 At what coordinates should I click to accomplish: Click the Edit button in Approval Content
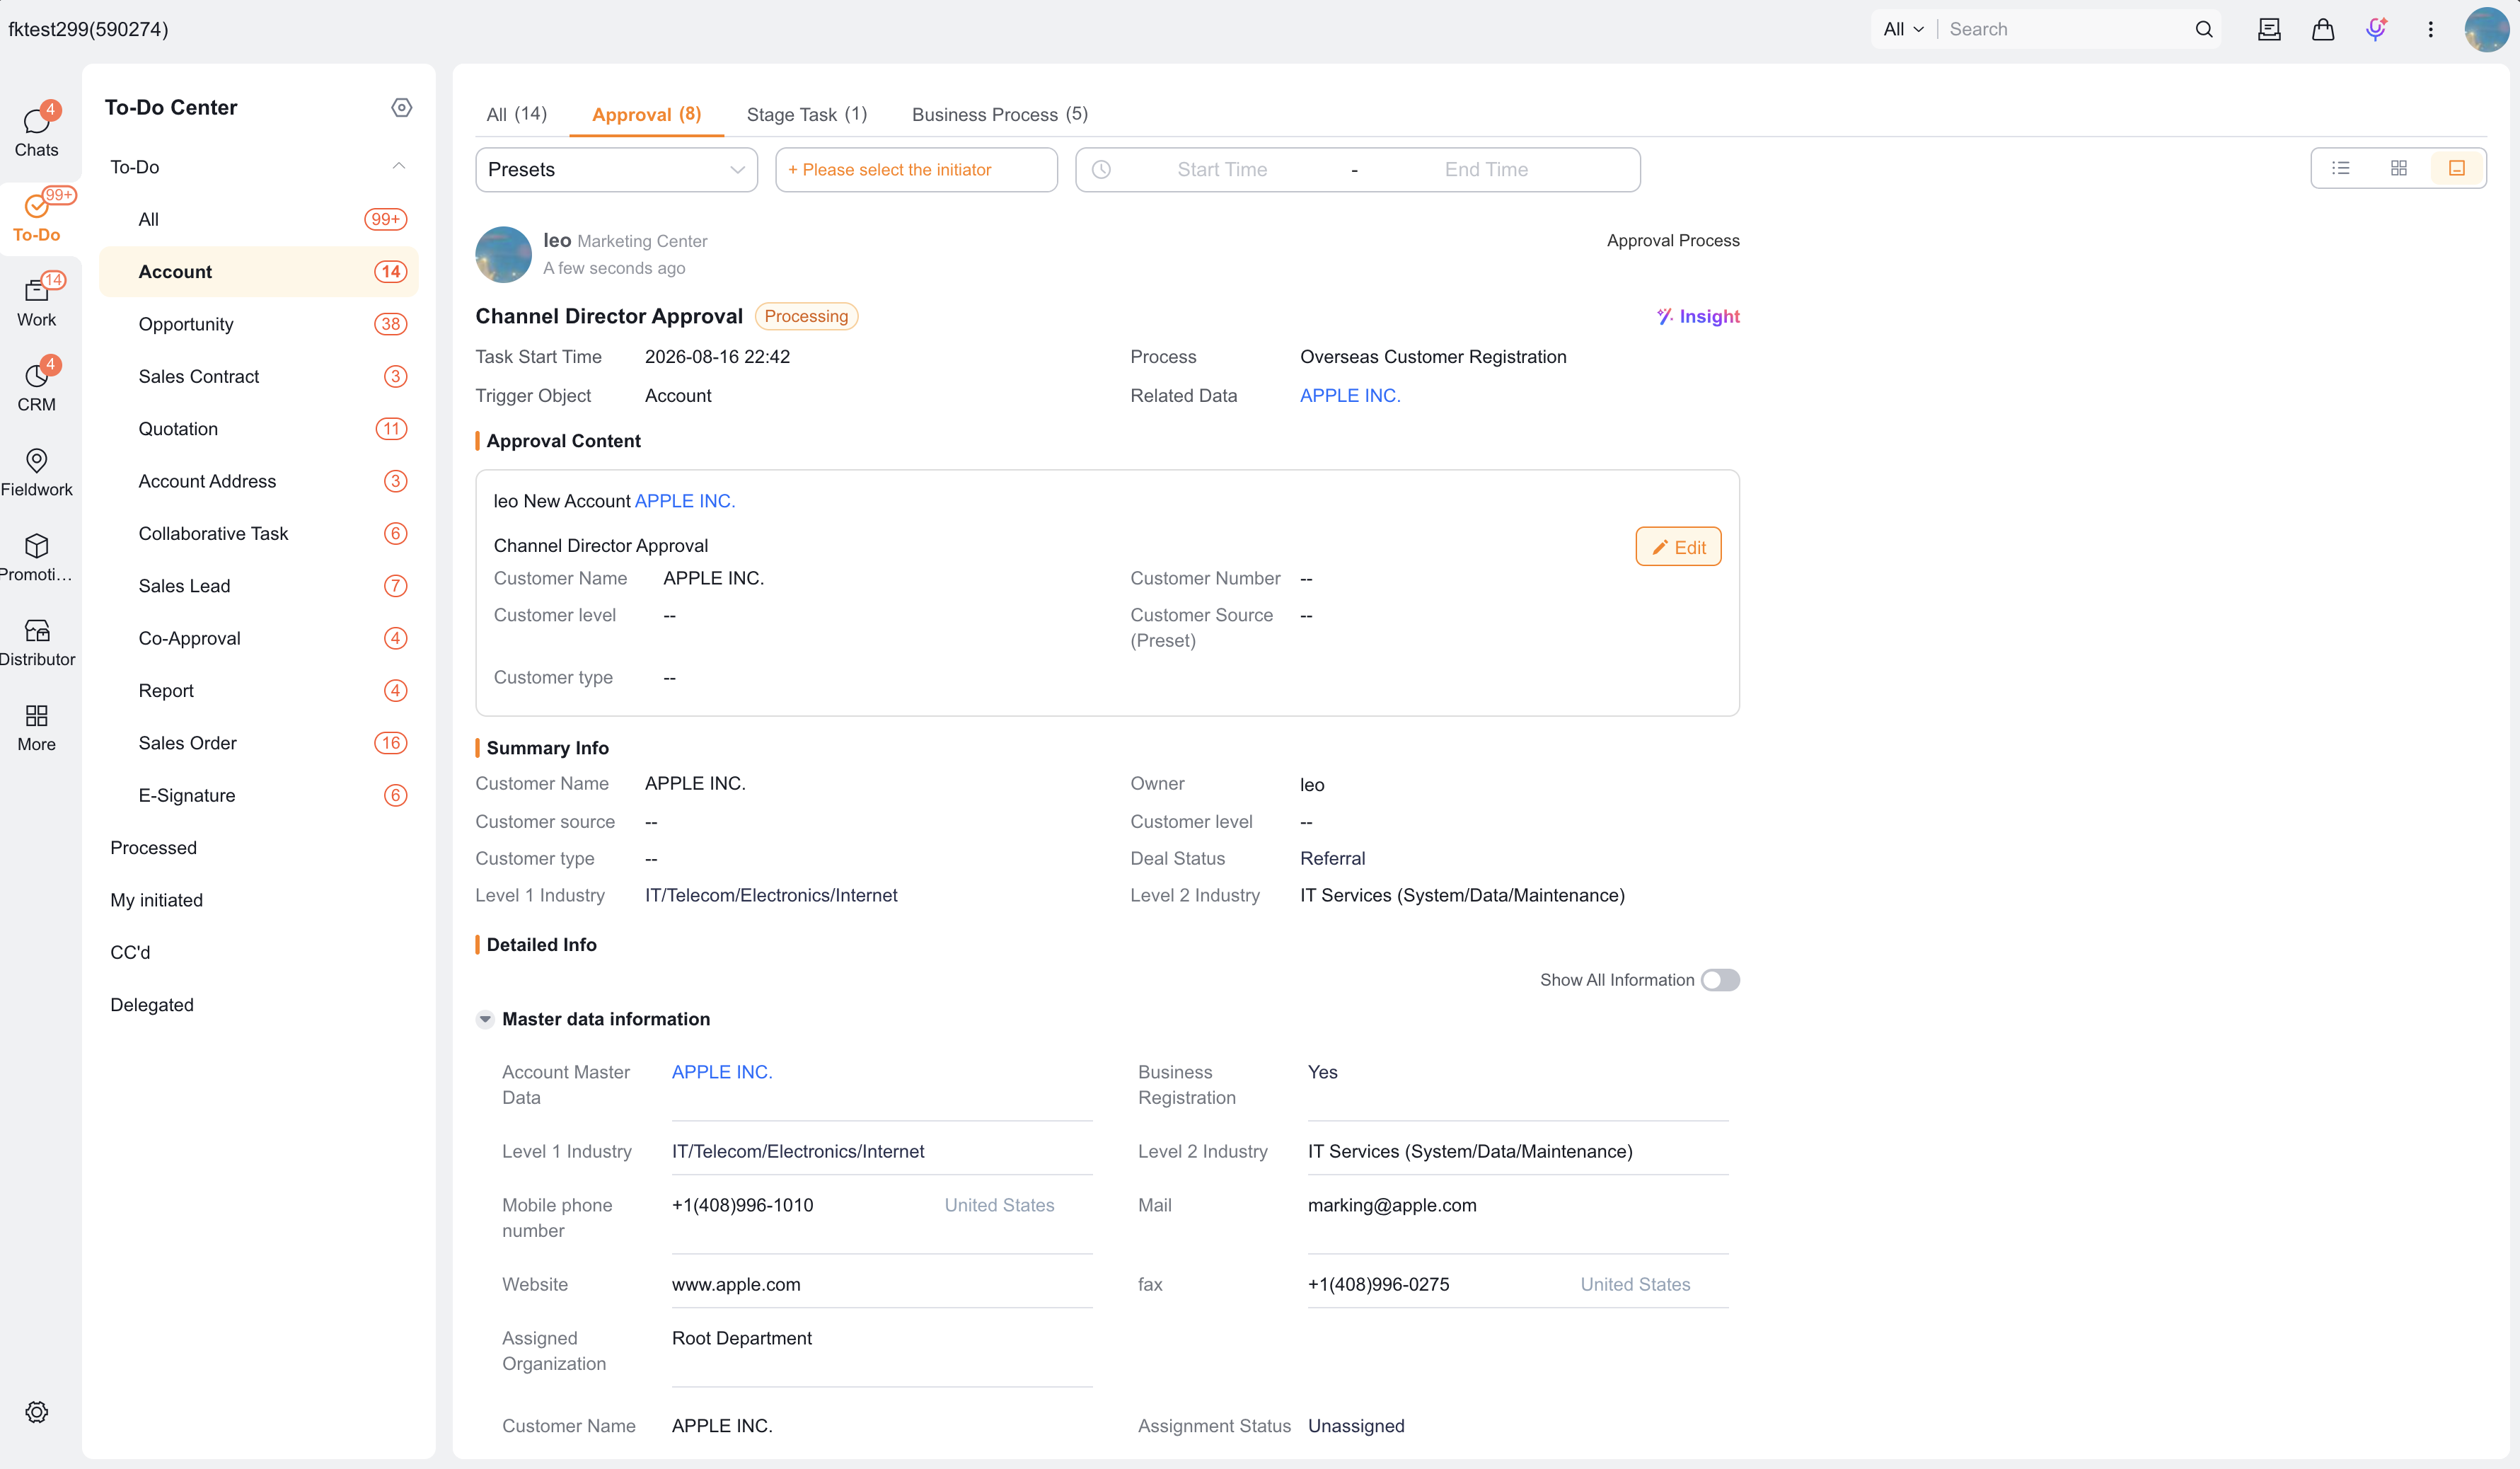coord(1678,547)
